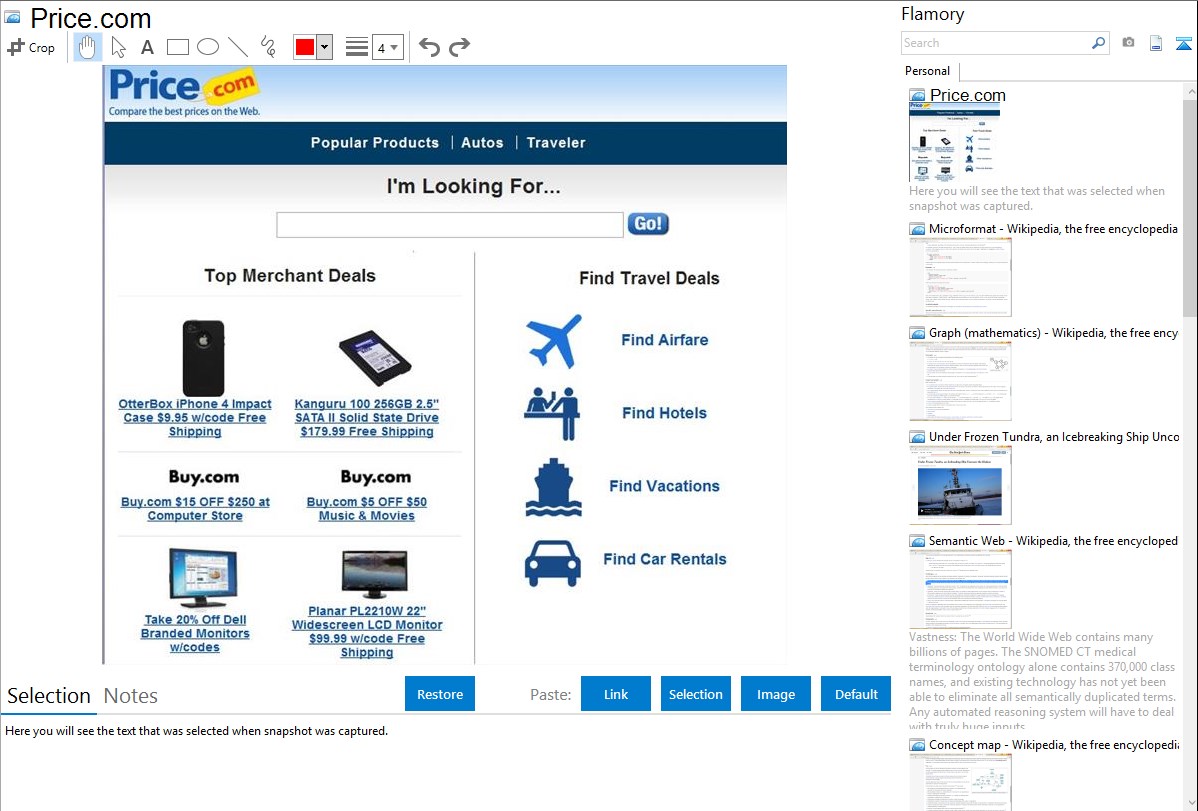The image size is (1198, 811).
Task: Open the Personal tab
Action: click(927, 71)
